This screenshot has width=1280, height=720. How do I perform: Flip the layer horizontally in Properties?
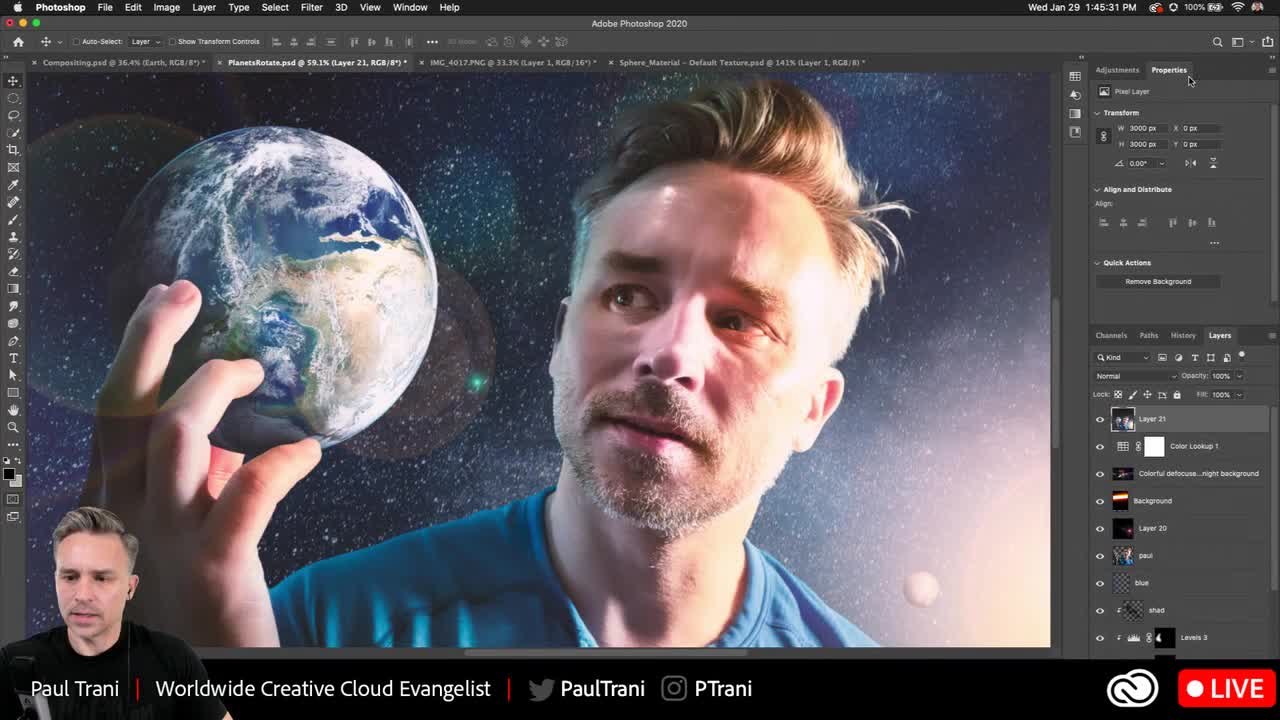coord(1190,163)
